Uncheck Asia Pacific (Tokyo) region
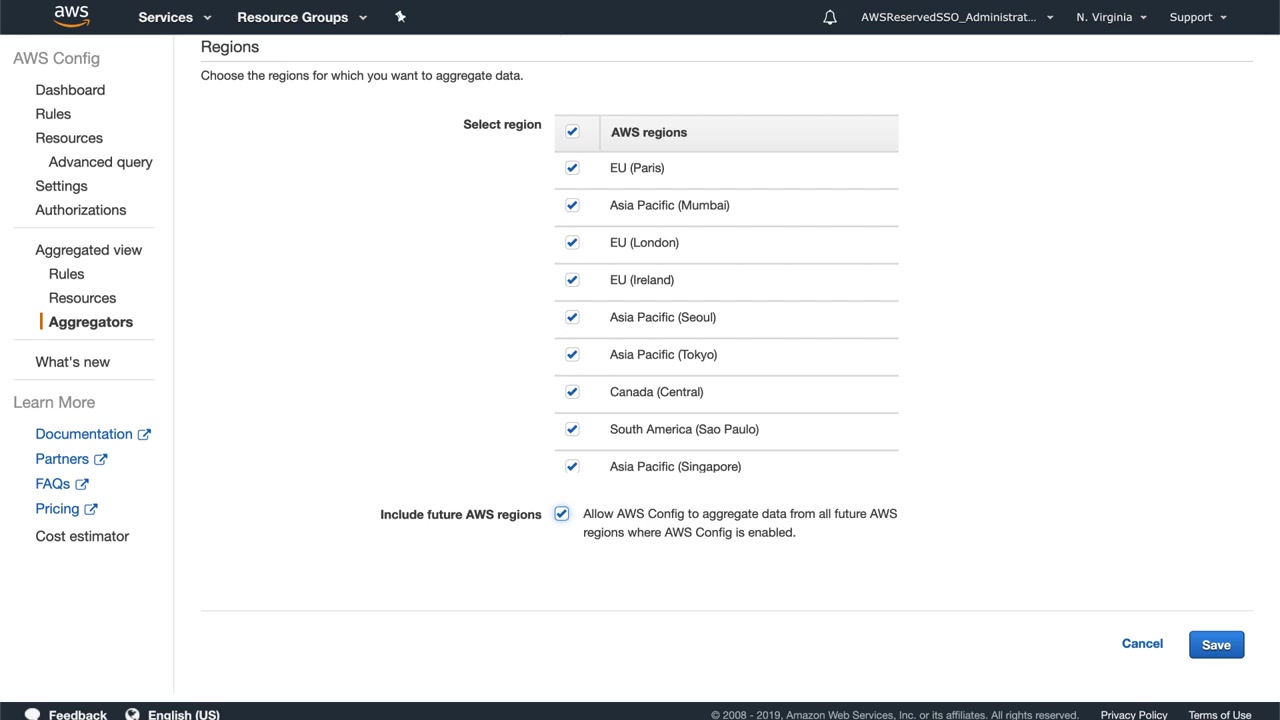This screenshot has width=1280, height=720. (x=572, y=354)
